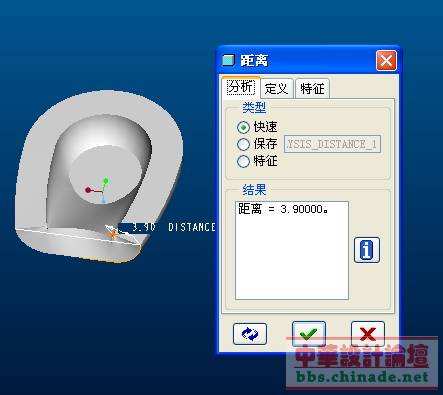The height and width of the screenshot is (395, 443).
Task: Close the 距离 dialog window
Action: tap(386, 61)
